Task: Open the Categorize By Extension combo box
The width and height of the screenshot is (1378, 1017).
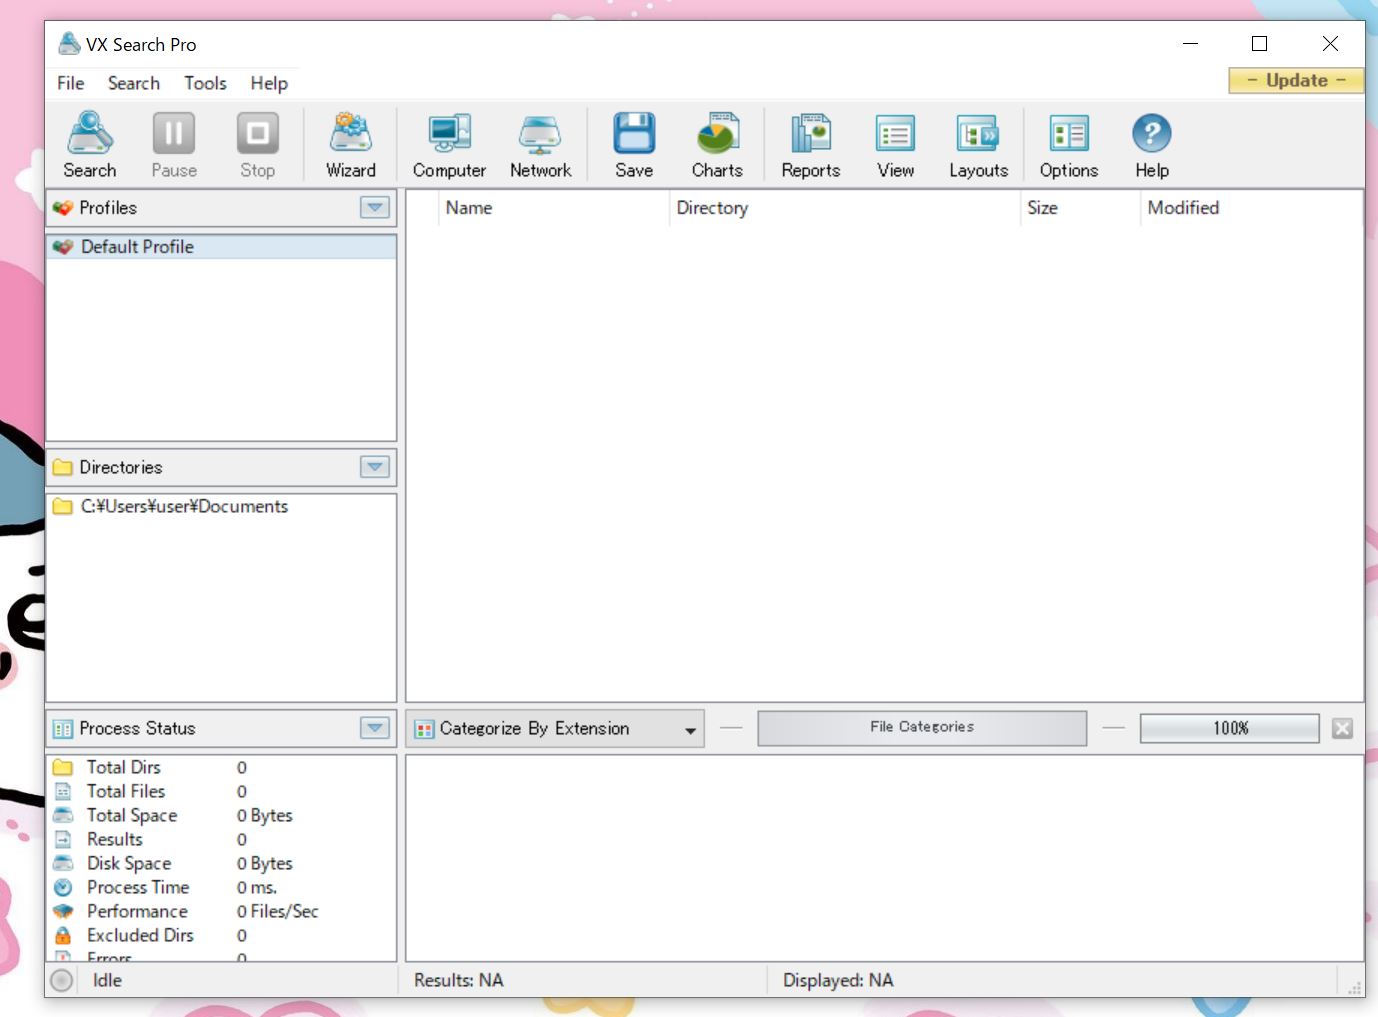Action: coord(555,729)
